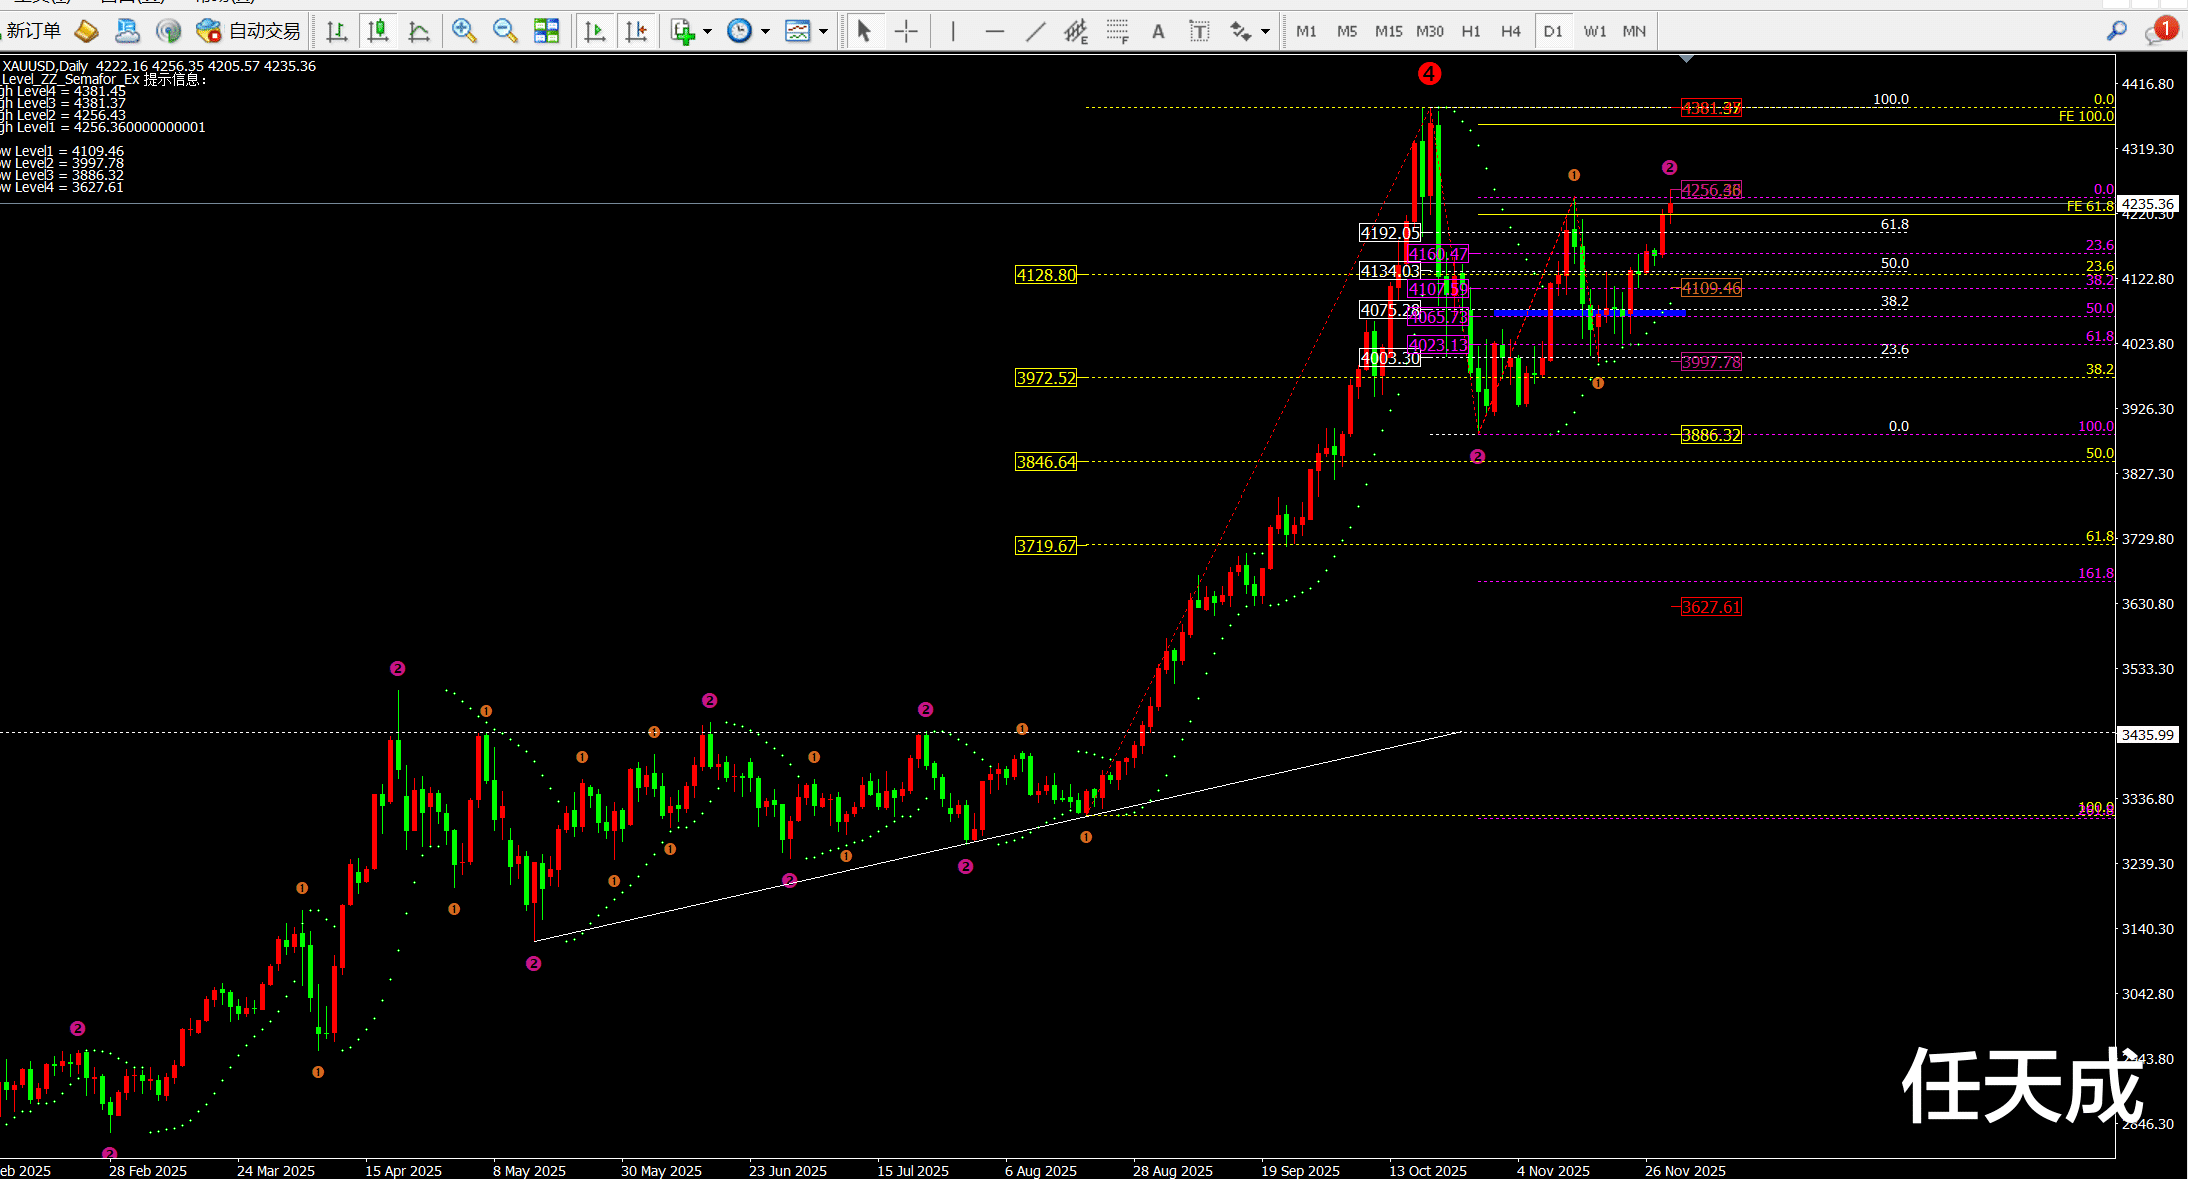Select the trendline drawing tool
Image resolution: width=2188 pixels, height=1179 pixels.
click(1036, 31)
